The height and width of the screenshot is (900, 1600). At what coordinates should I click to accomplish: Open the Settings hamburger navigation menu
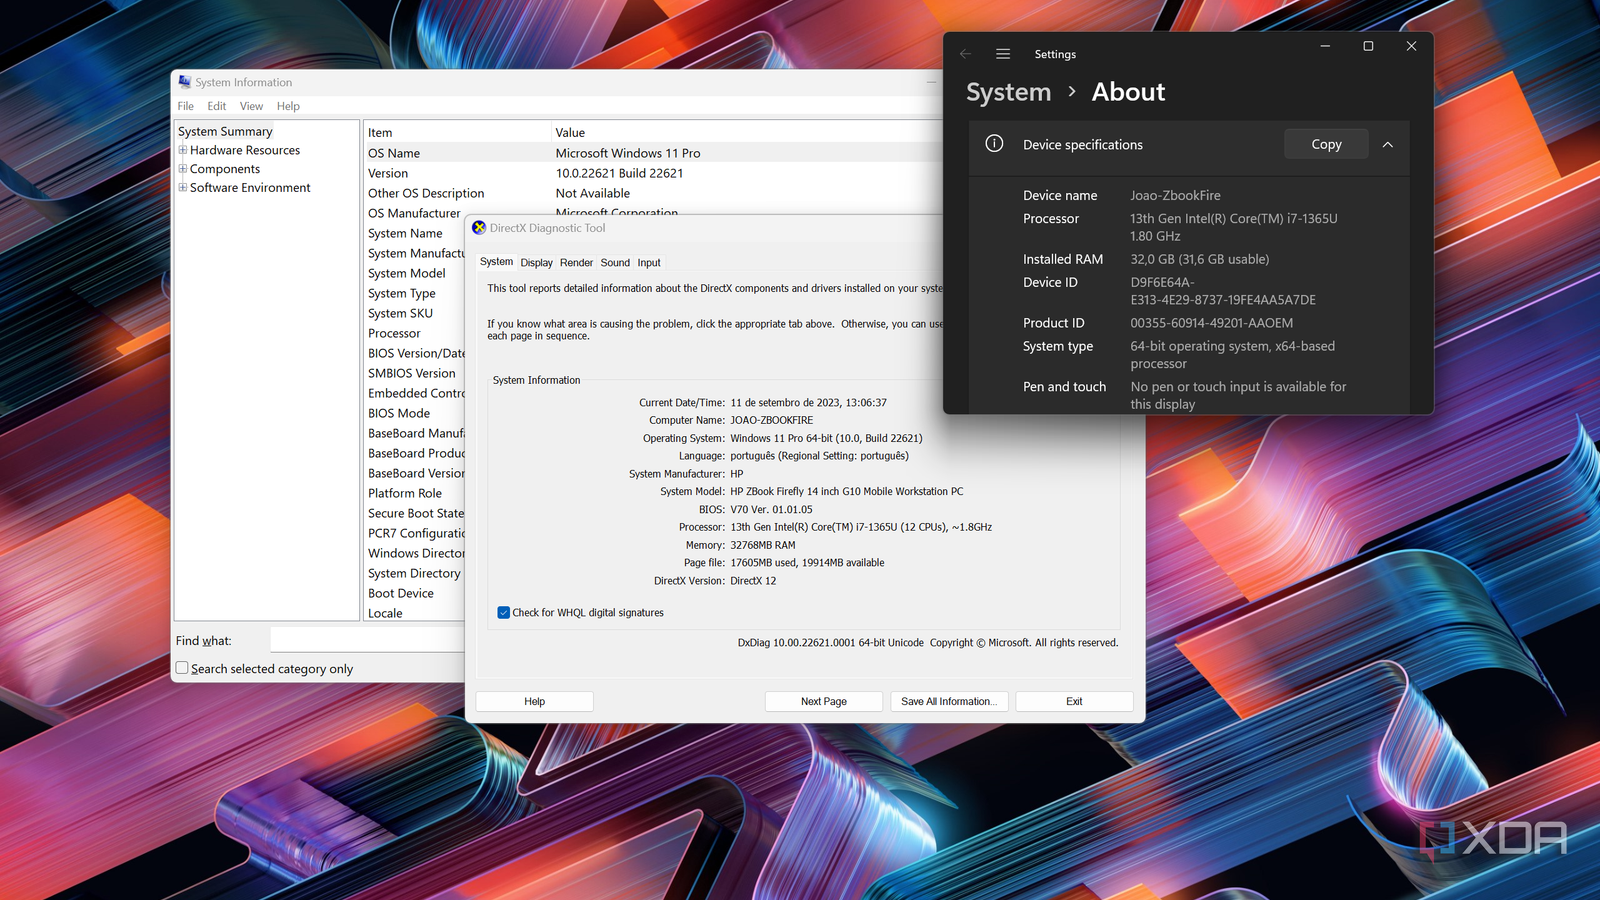point(1003,54)
